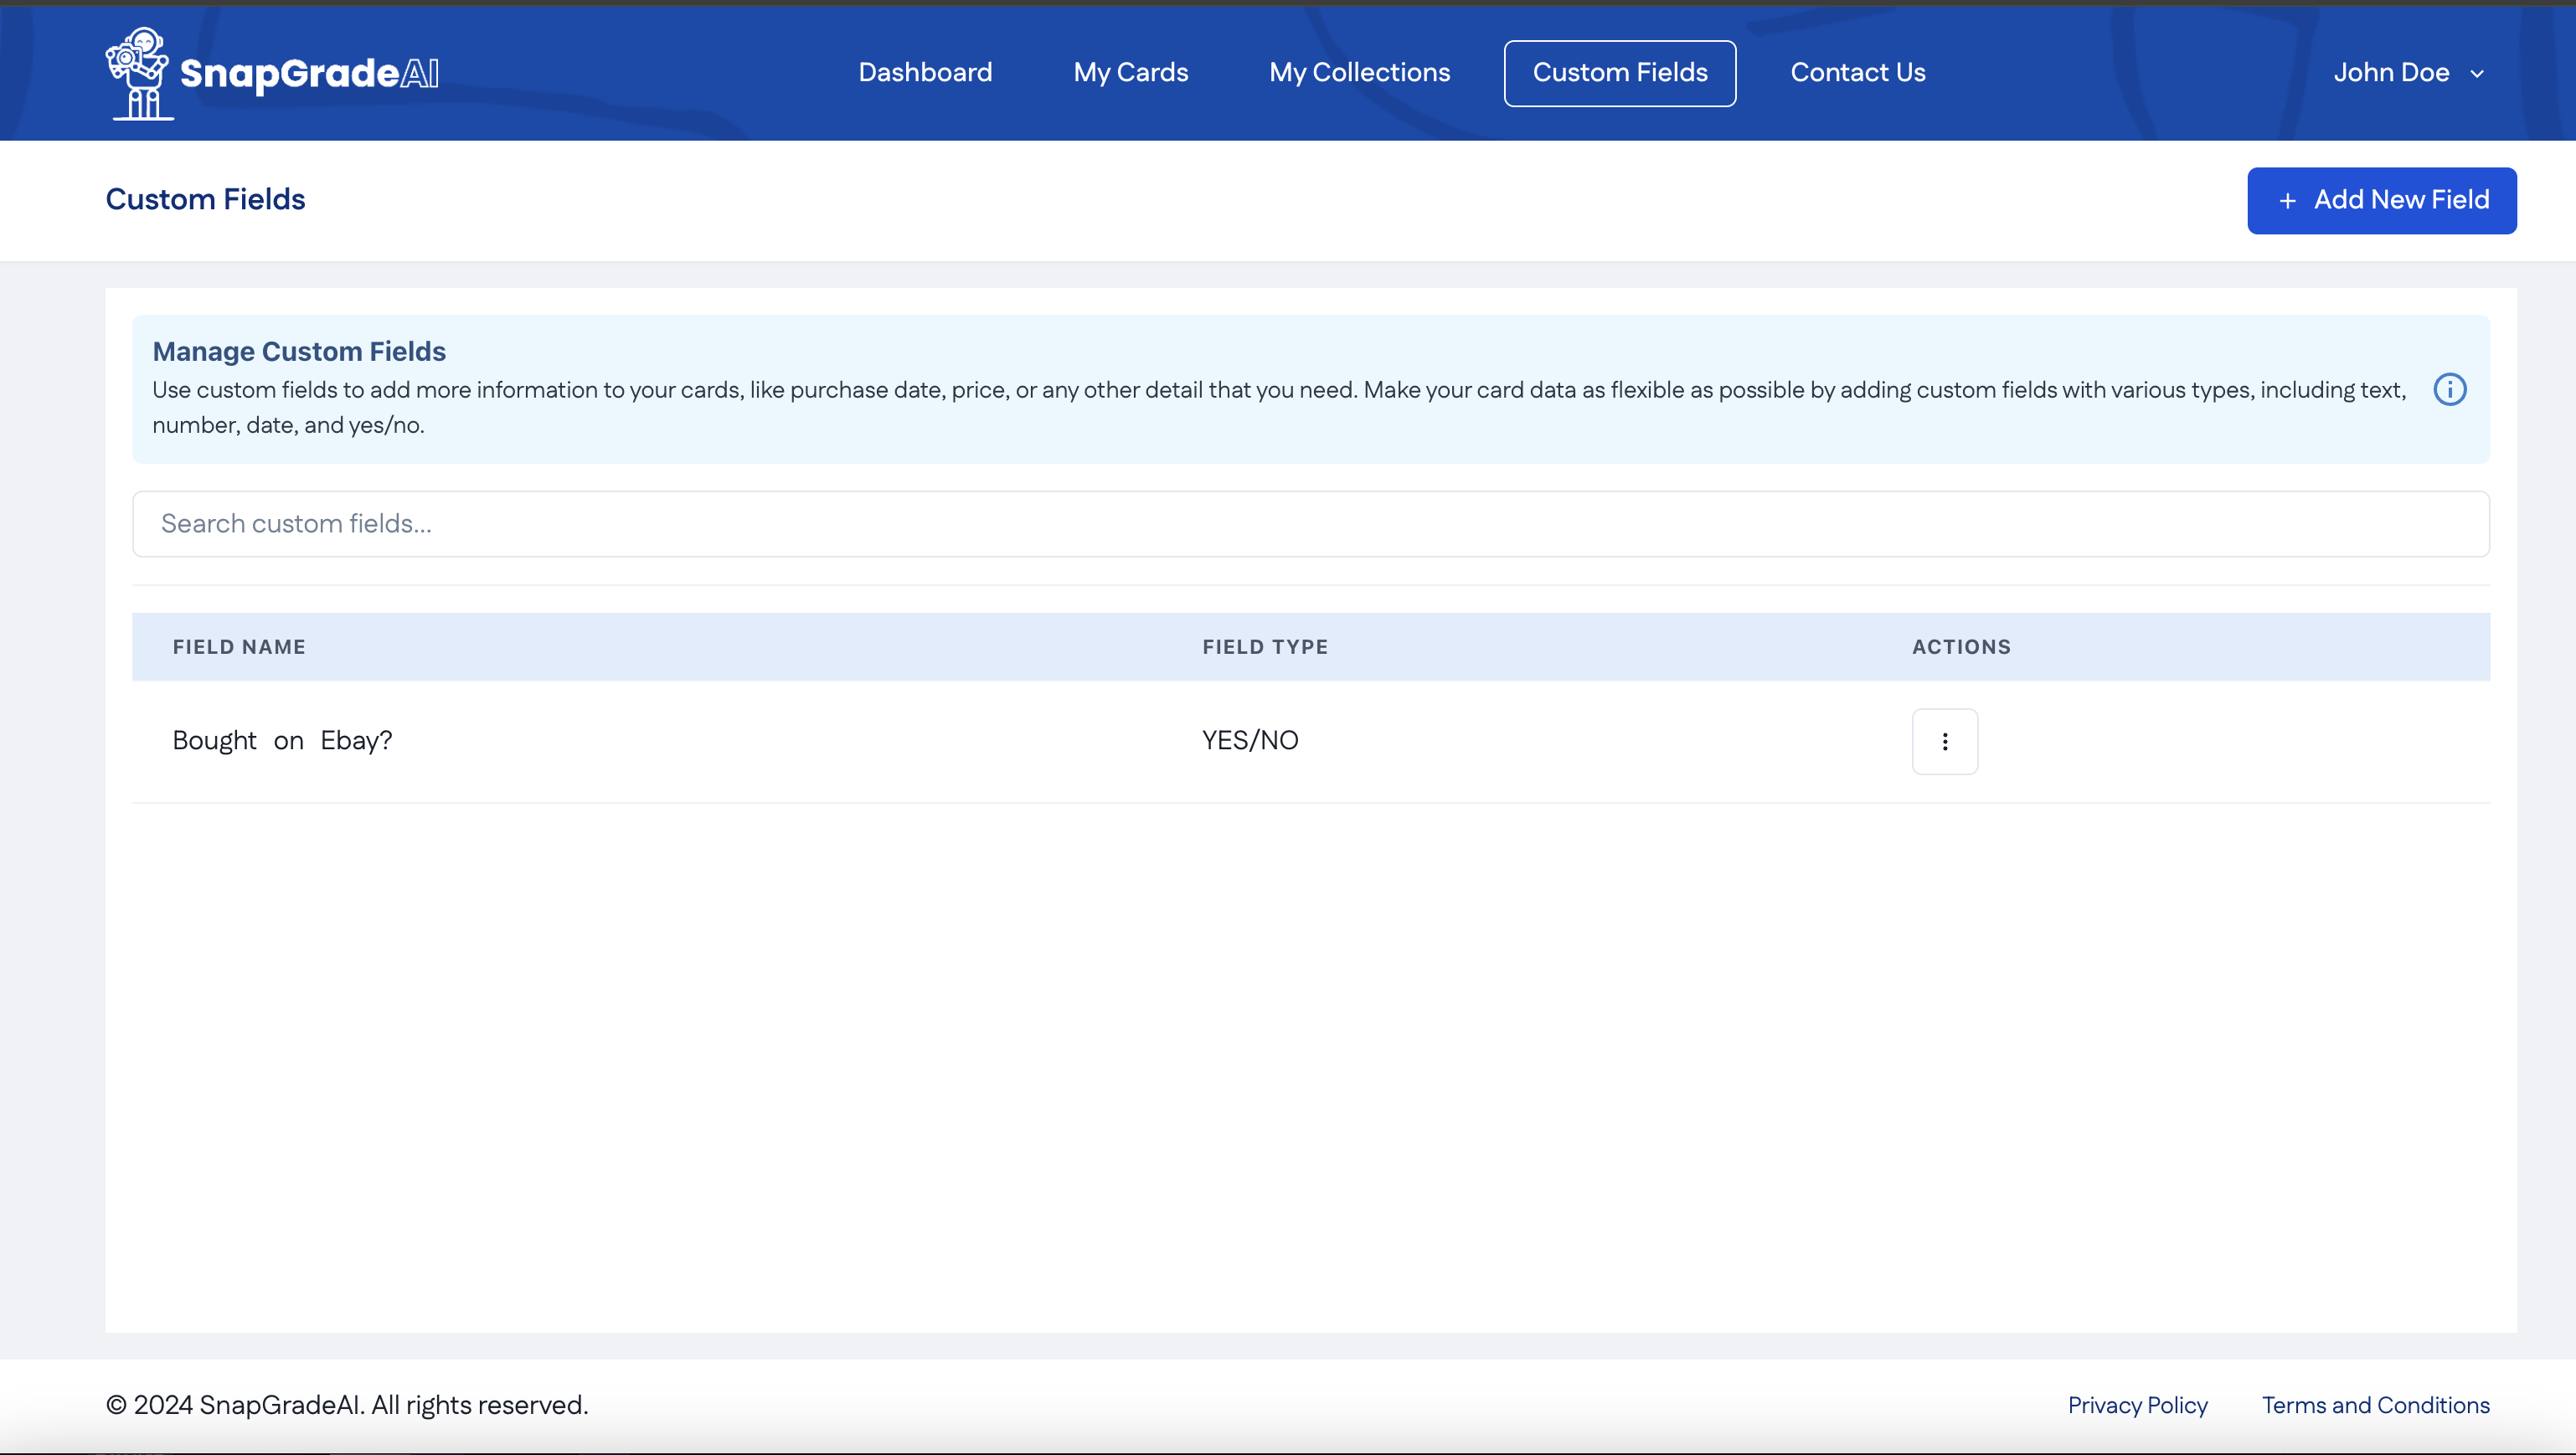Open the Privacy Policy link
2576x1455 pixels.
[x=2137, y=1406]
